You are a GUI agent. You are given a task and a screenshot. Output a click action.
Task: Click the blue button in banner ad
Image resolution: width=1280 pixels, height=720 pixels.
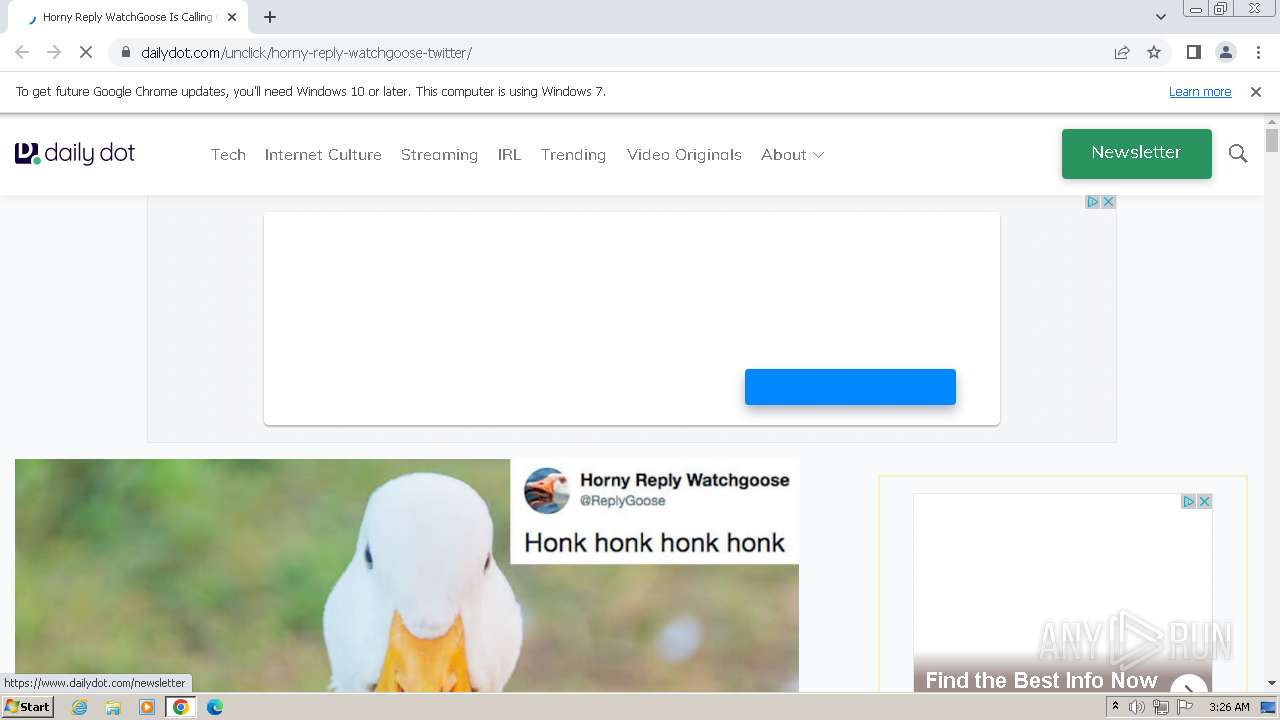tap(850, 387)
